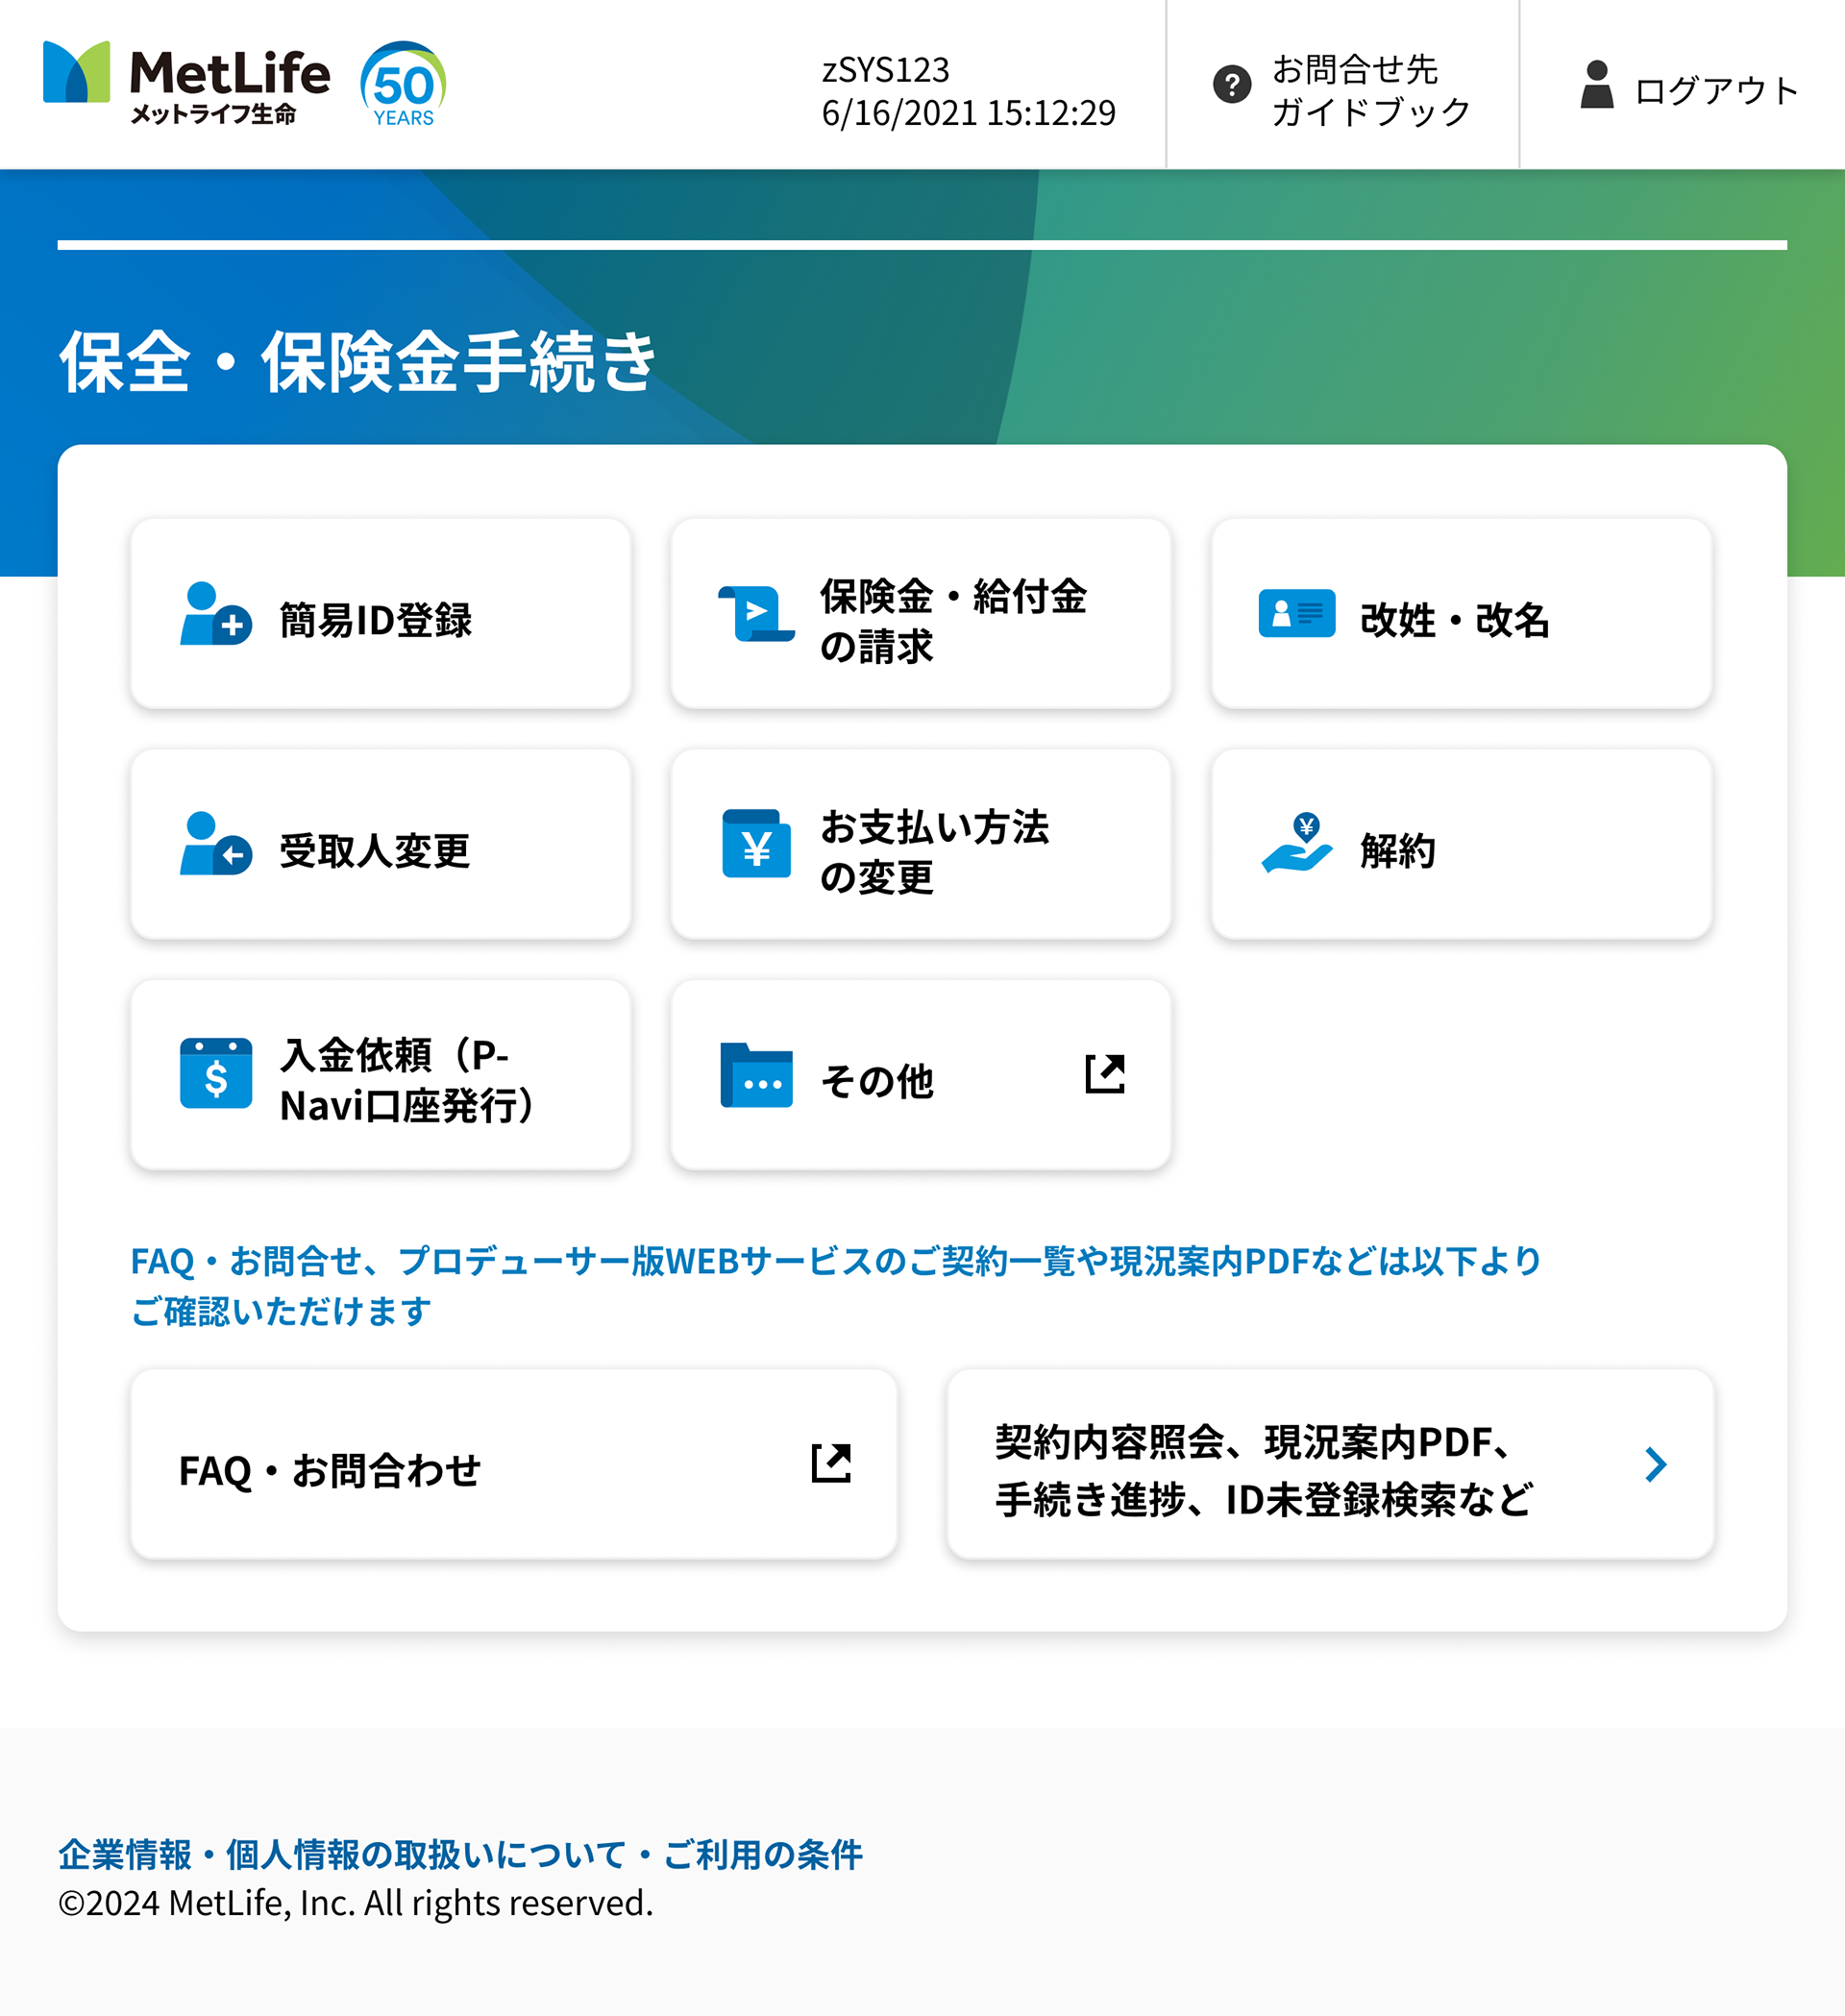The width and height of the screenshot is (1845, 2016).
Task: Click the person-arrow icon for 受取人変更
Action: 215,844
